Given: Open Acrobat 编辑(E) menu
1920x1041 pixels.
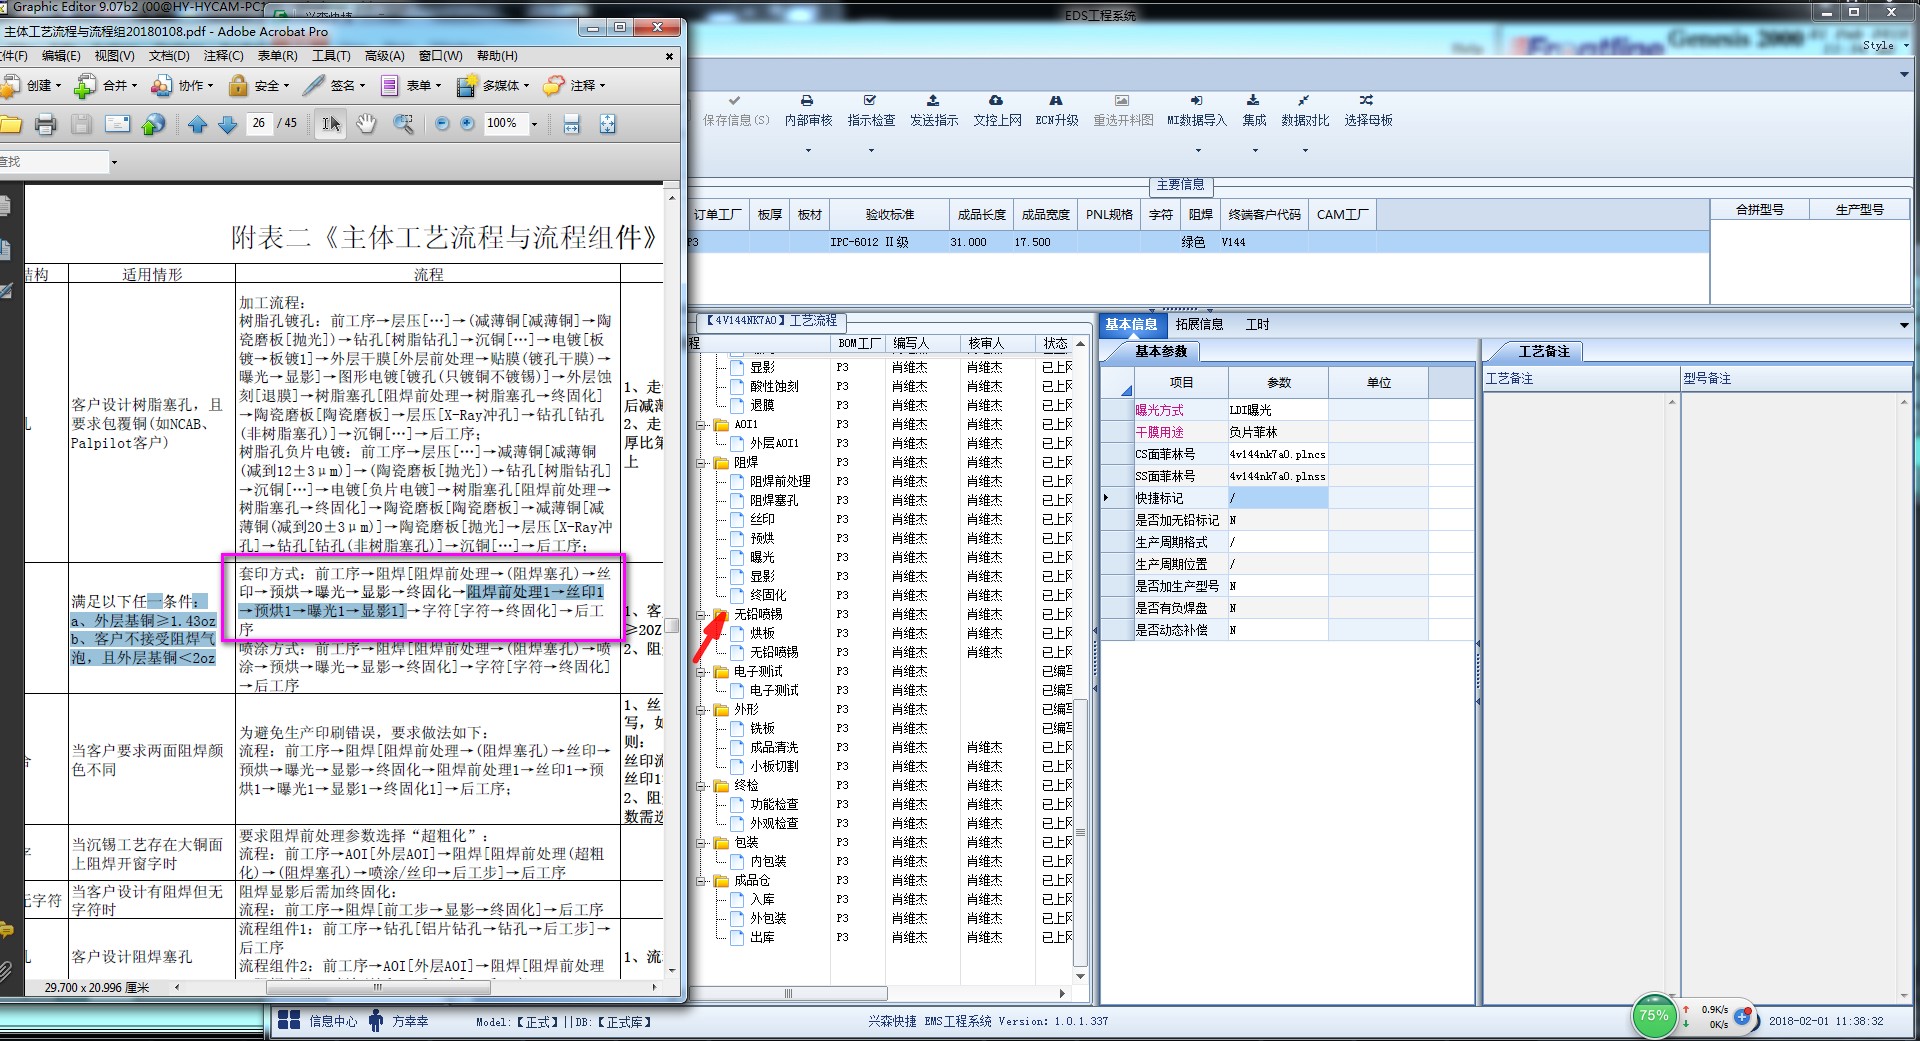Looking at the screenshot, I should coord(61,56).
